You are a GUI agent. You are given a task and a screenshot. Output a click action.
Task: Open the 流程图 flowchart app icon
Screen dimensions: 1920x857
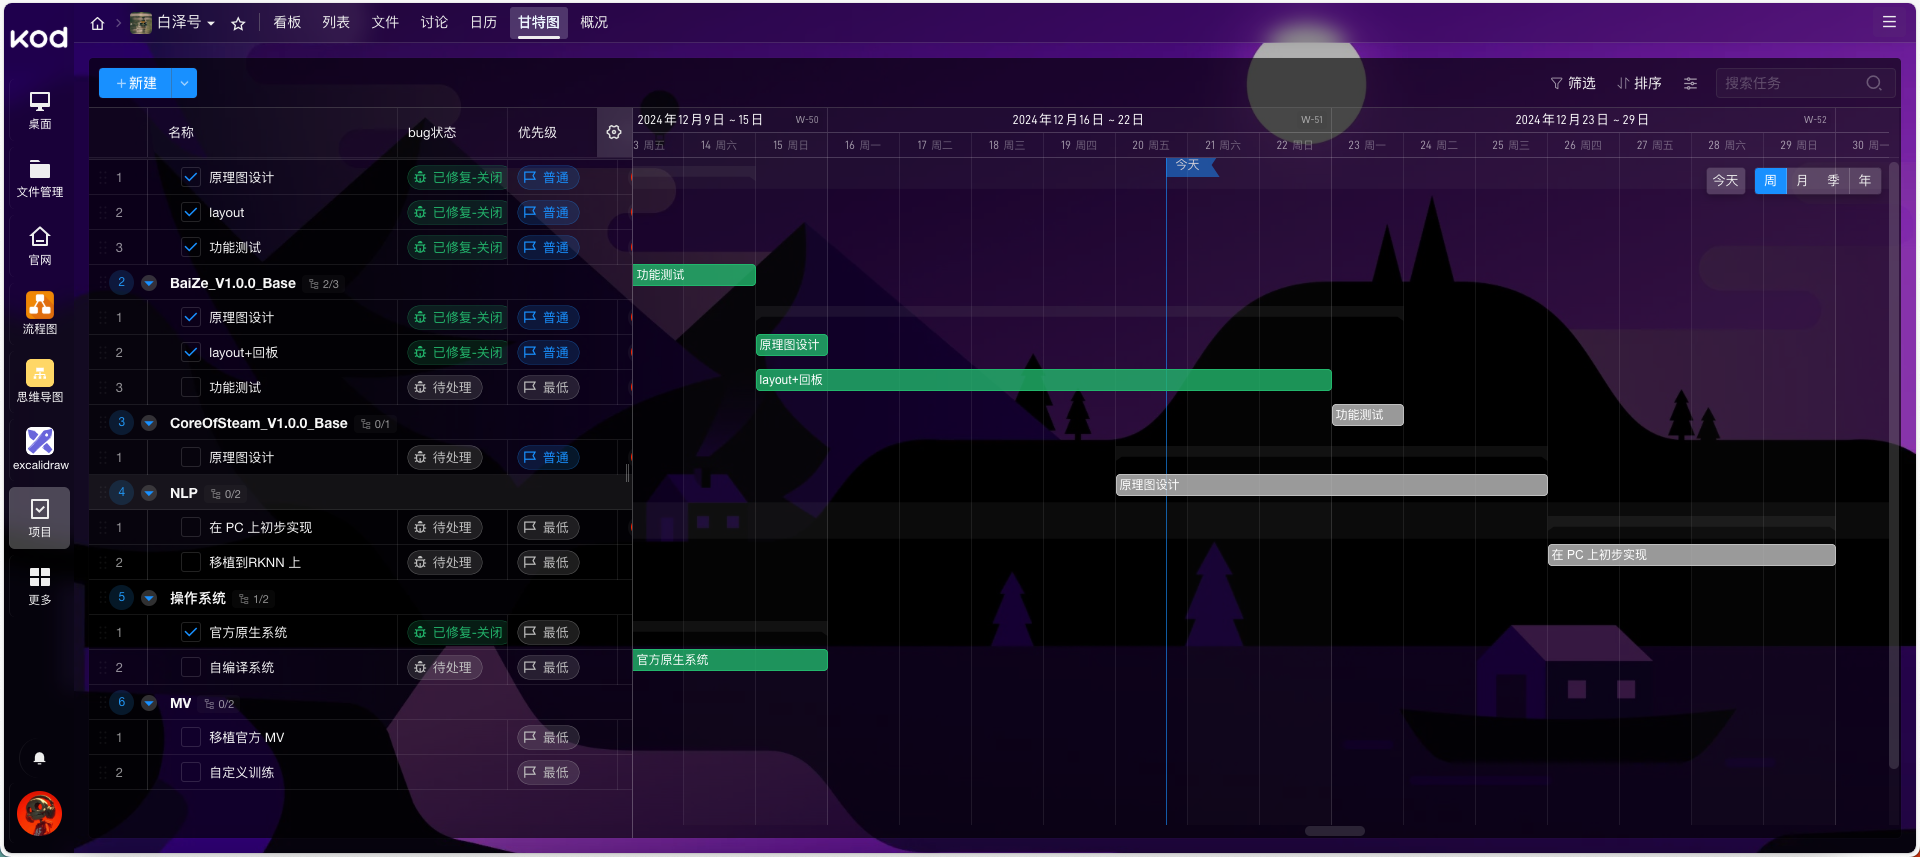[x=40, y=312]
